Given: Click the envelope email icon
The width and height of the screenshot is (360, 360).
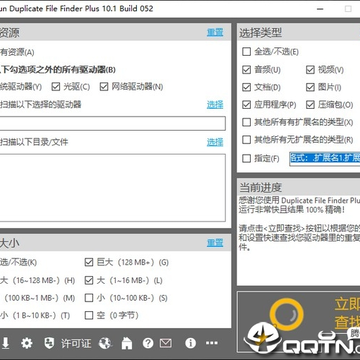Looking at the screenshot, I should tap(165, 343).
